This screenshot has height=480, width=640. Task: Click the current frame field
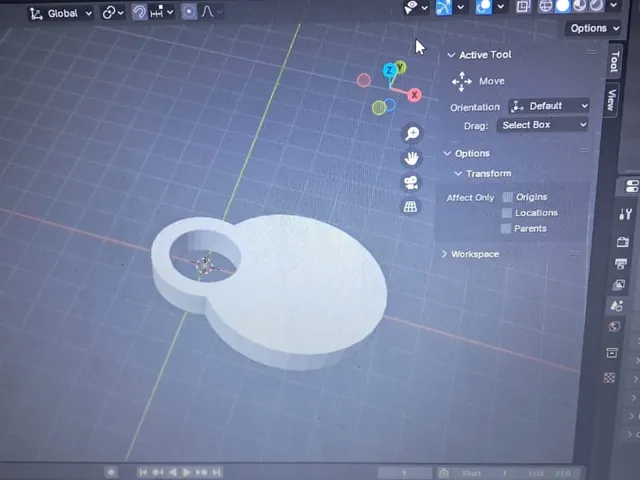[x=404, y=473]
